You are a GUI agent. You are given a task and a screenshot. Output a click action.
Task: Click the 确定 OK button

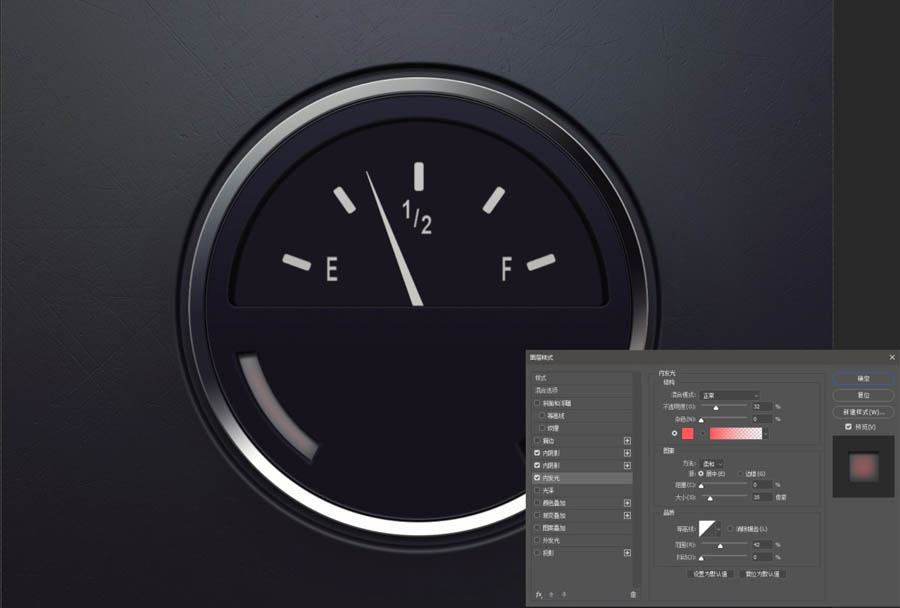863,378
